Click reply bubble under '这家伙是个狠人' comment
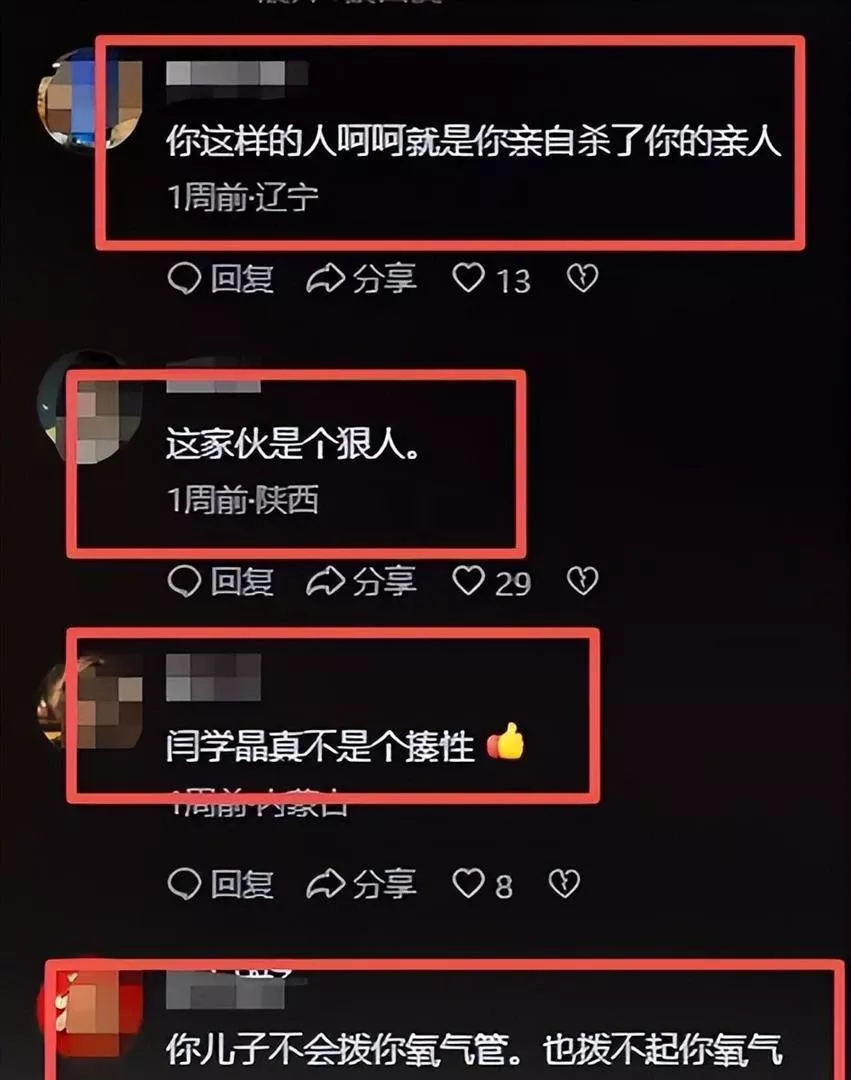Viewport: 851px width, 1080px height. (185, 581)
